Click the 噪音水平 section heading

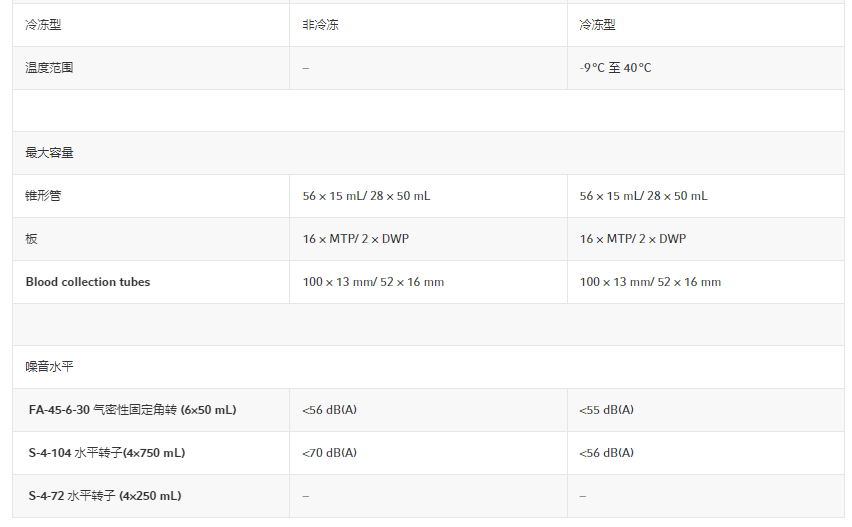[49, 367]
